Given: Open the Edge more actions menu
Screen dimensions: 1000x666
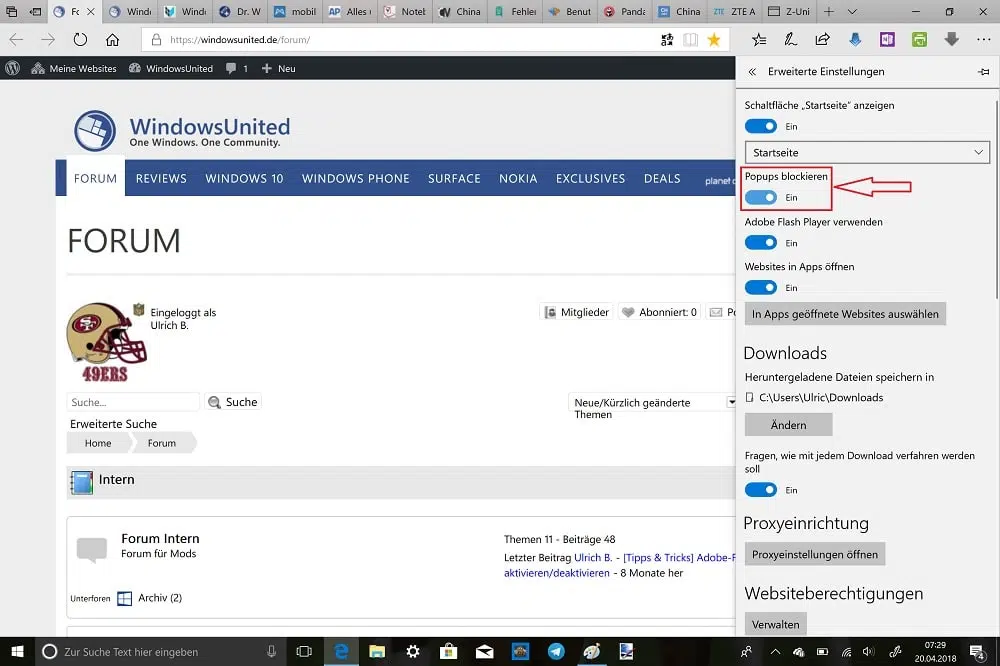Looking at the screenshot, I should (983, 40).
